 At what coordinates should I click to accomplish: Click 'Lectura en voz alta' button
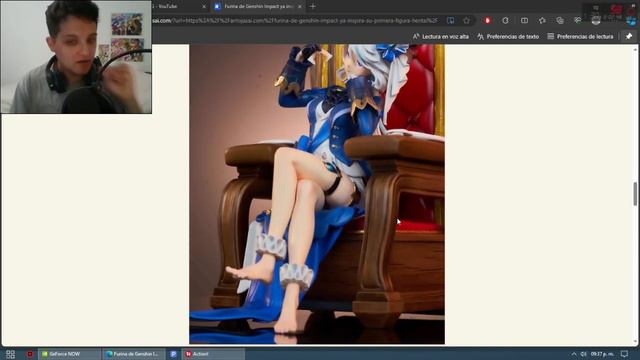tap(440, 37)
